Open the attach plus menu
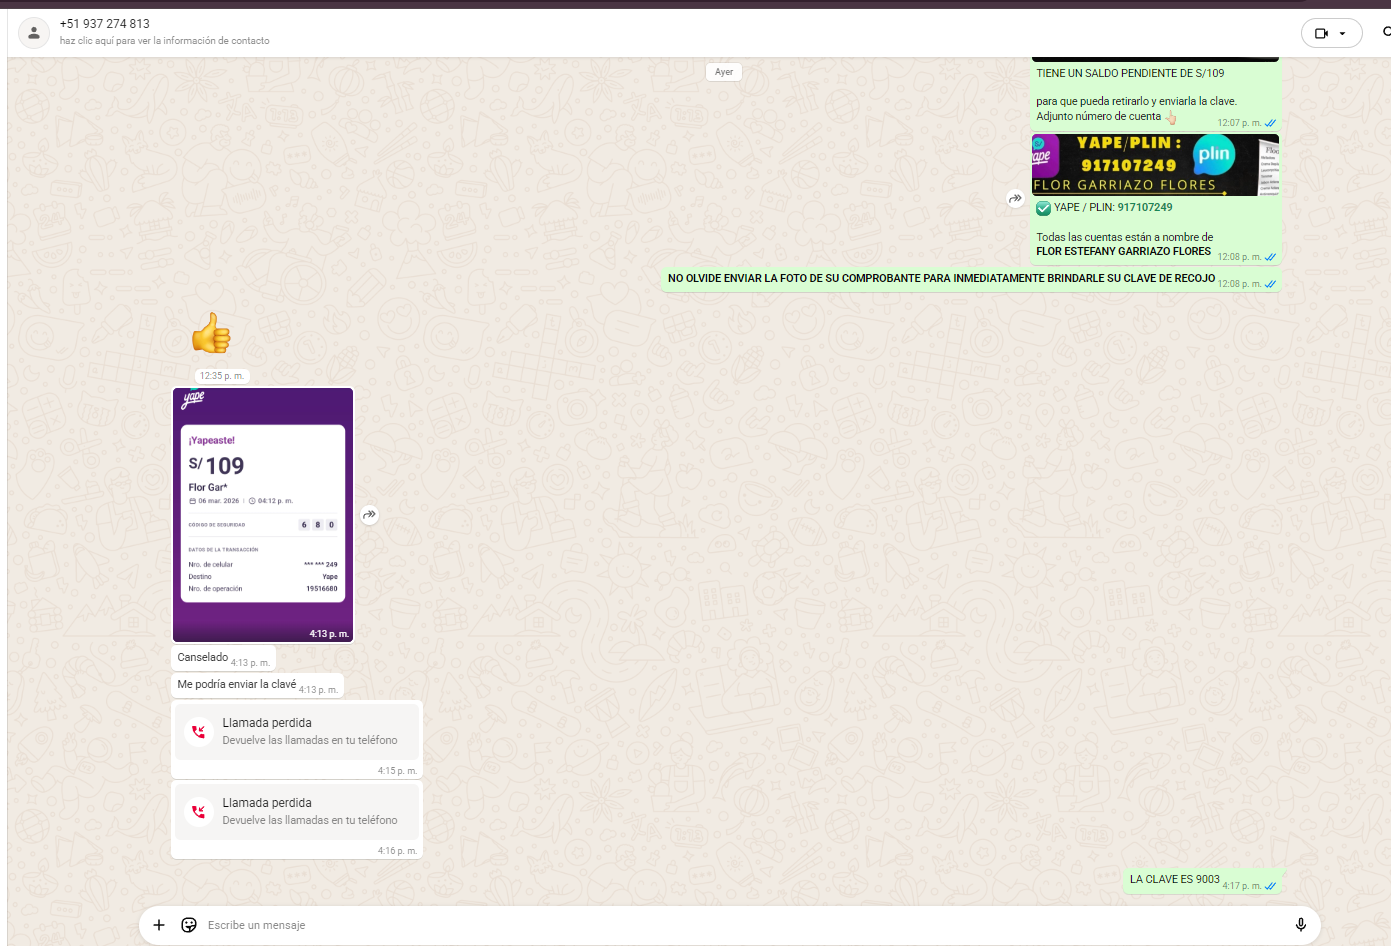This screenshot has height=946, width=1391. [159, 925]
